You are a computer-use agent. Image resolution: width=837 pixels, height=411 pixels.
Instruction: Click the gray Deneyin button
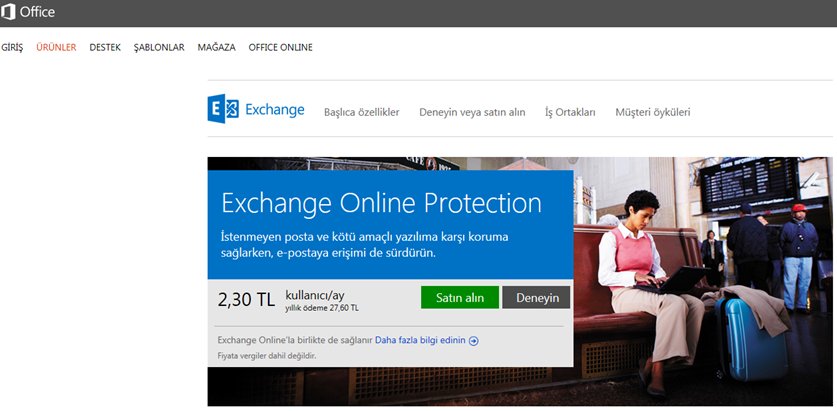click(x=536, y=297)
